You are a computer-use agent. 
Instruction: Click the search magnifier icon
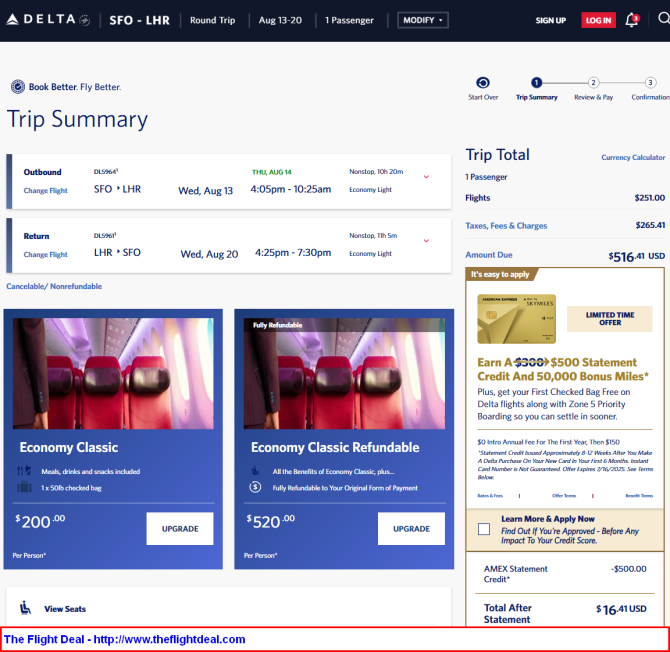664,18
